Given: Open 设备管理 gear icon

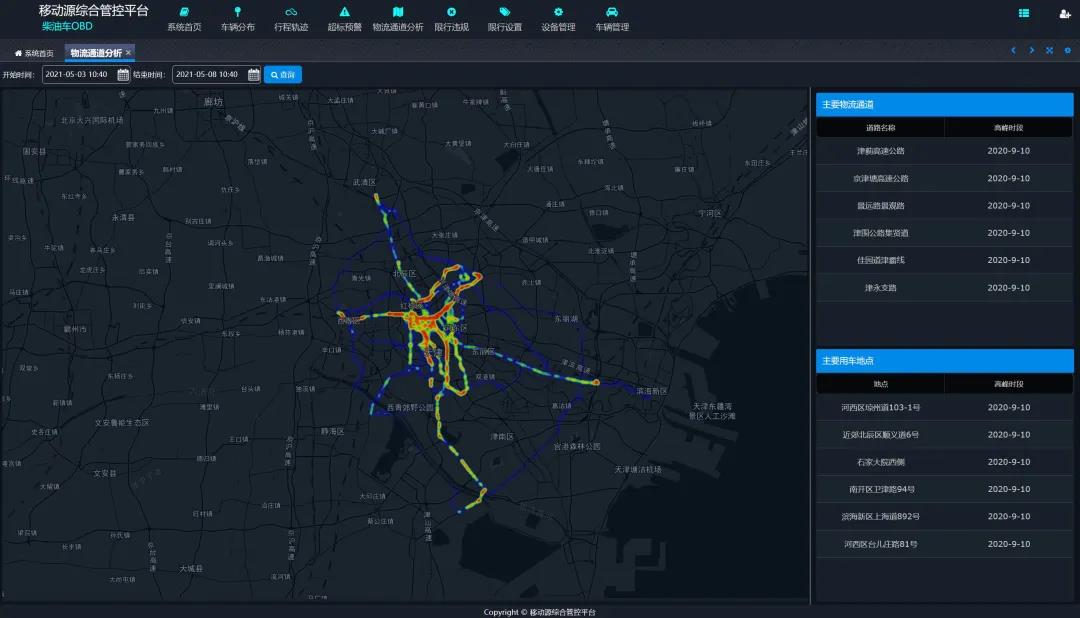Looking at the screenshot, I should tap(558, 12).
